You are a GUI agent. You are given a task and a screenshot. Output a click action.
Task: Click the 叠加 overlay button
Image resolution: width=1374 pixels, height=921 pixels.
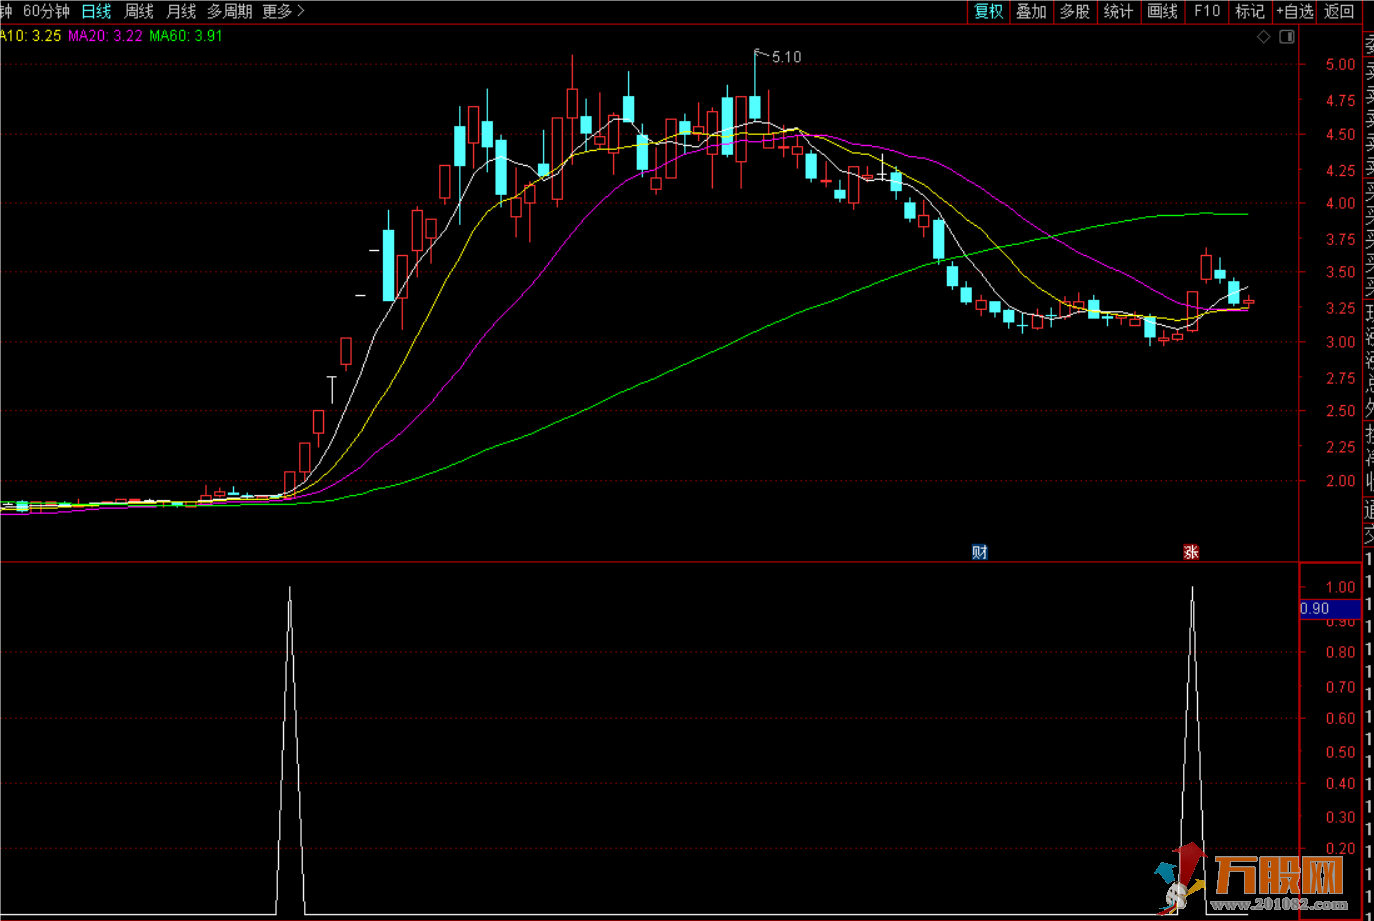tap(1031, 11)
